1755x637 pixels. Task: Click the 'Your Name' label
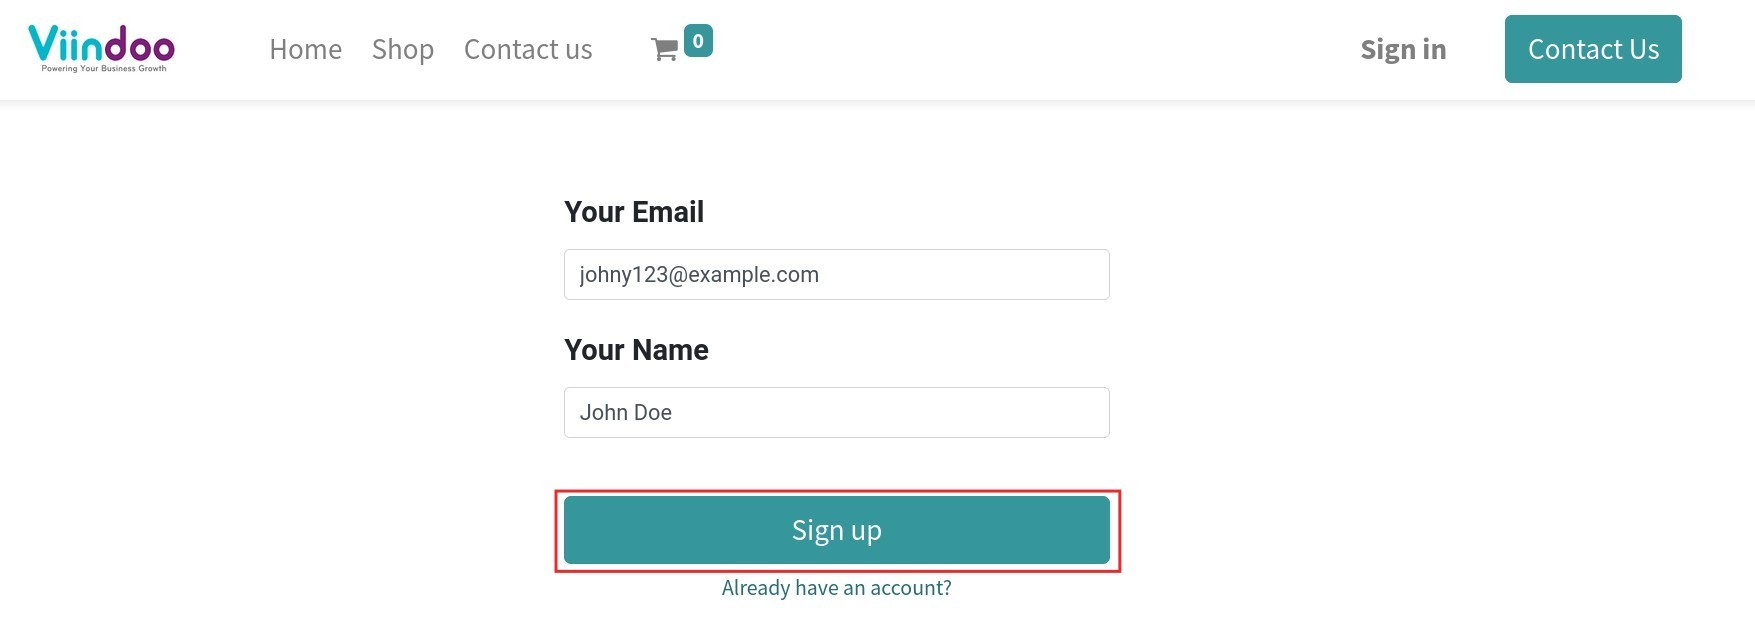(636, 350)
